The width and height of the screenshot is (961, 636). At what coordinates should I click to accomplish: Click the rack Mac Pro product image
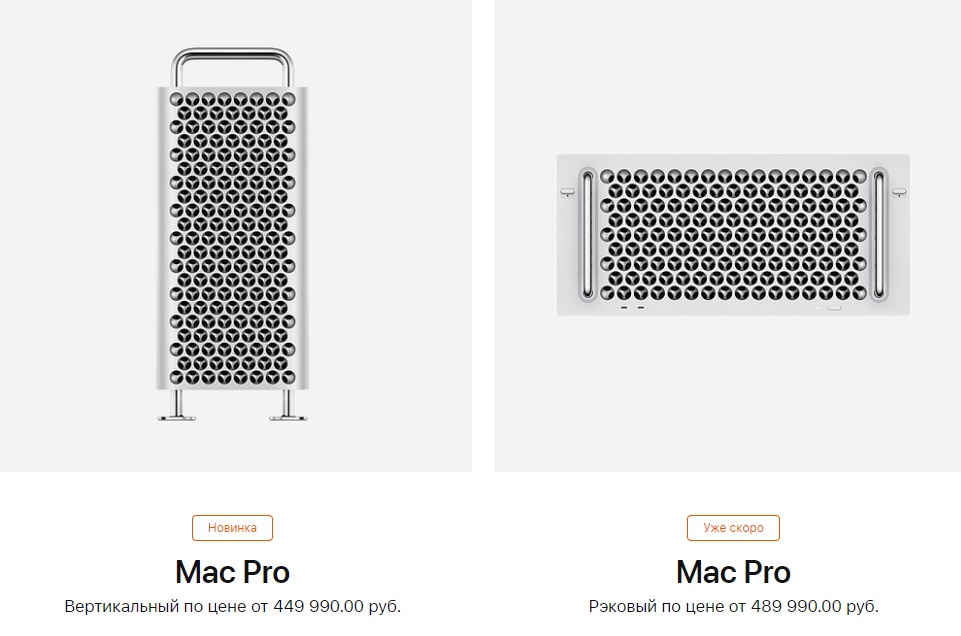tap(732, 235)
